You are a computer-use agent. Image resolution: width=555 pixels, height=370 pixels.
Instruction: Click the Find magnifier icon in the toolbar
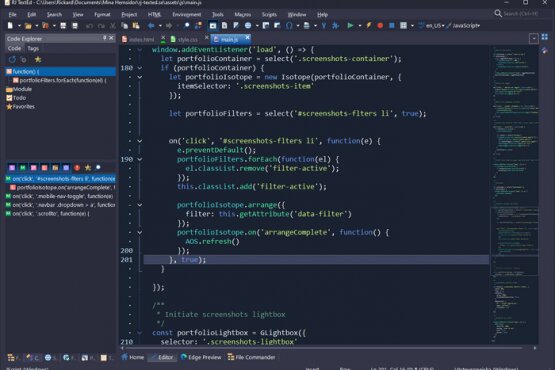(x=187, y=25)
